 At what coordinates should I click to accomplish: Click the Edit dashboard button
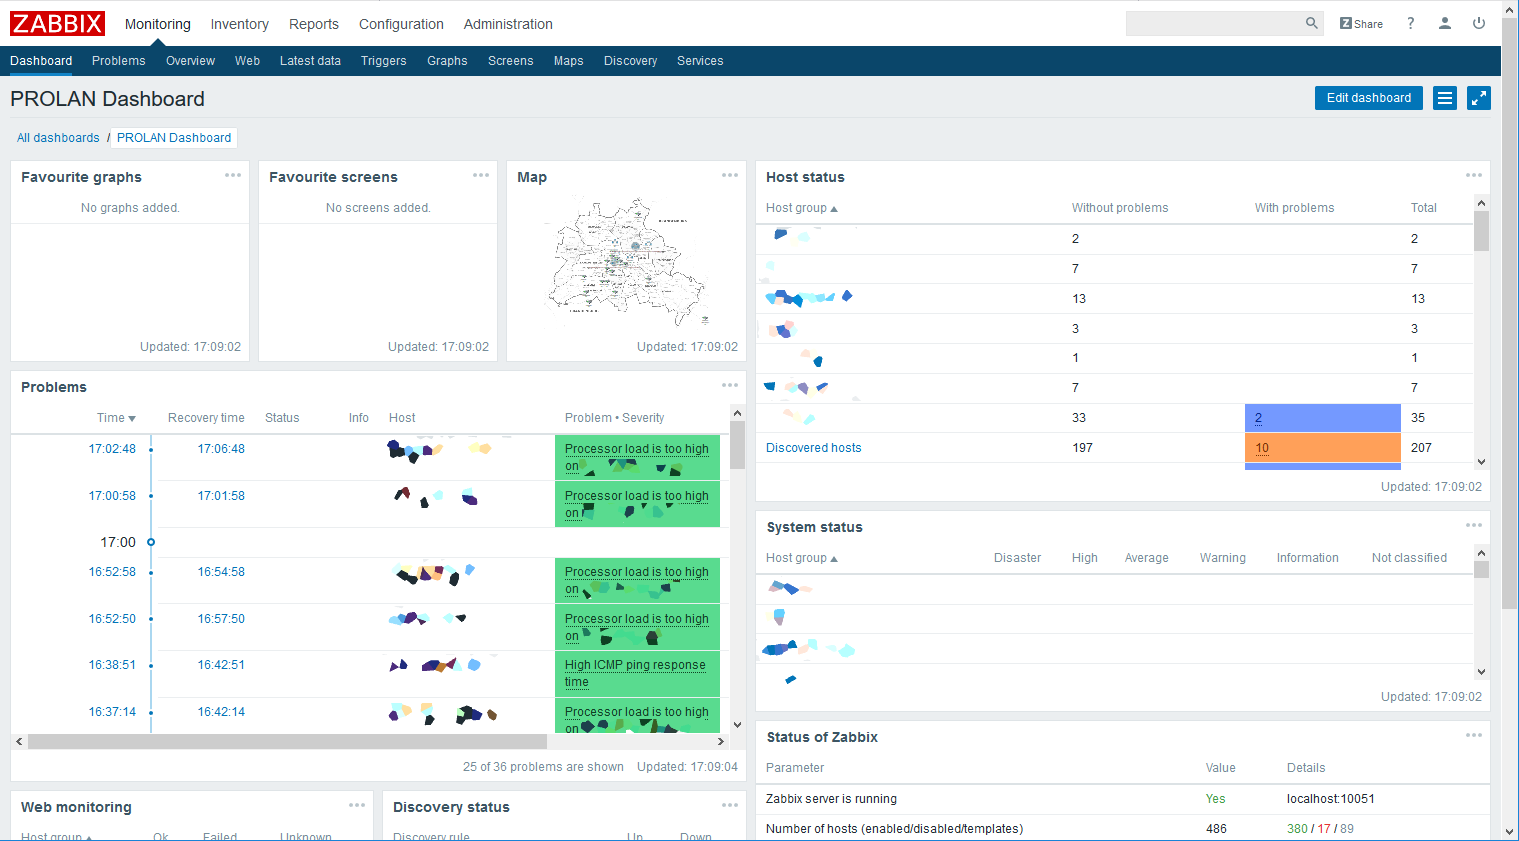coord(1368,98)
